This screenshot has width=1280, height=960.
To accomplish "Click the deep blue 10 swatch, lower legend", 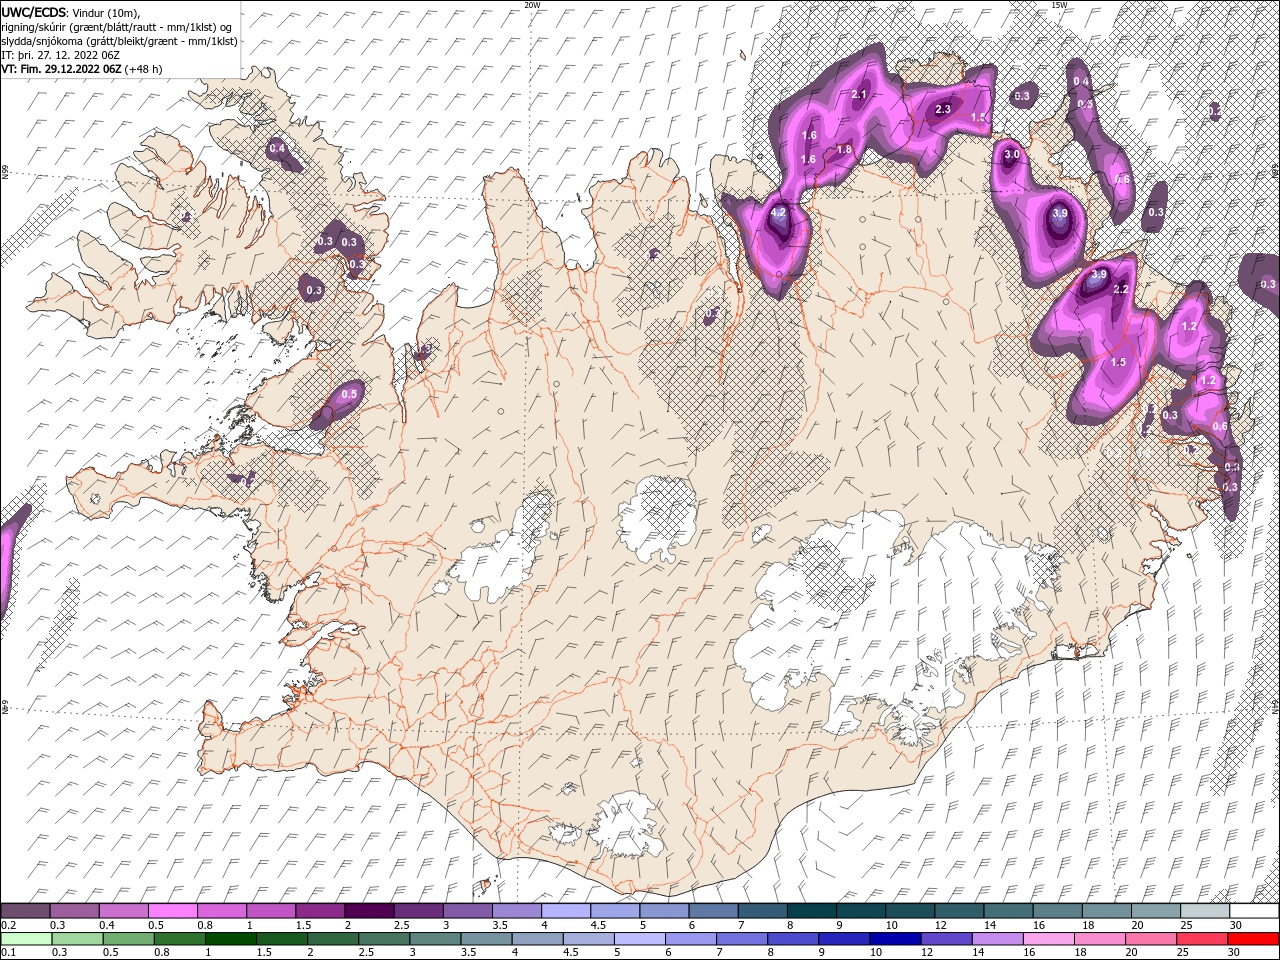I will point(896,938).
